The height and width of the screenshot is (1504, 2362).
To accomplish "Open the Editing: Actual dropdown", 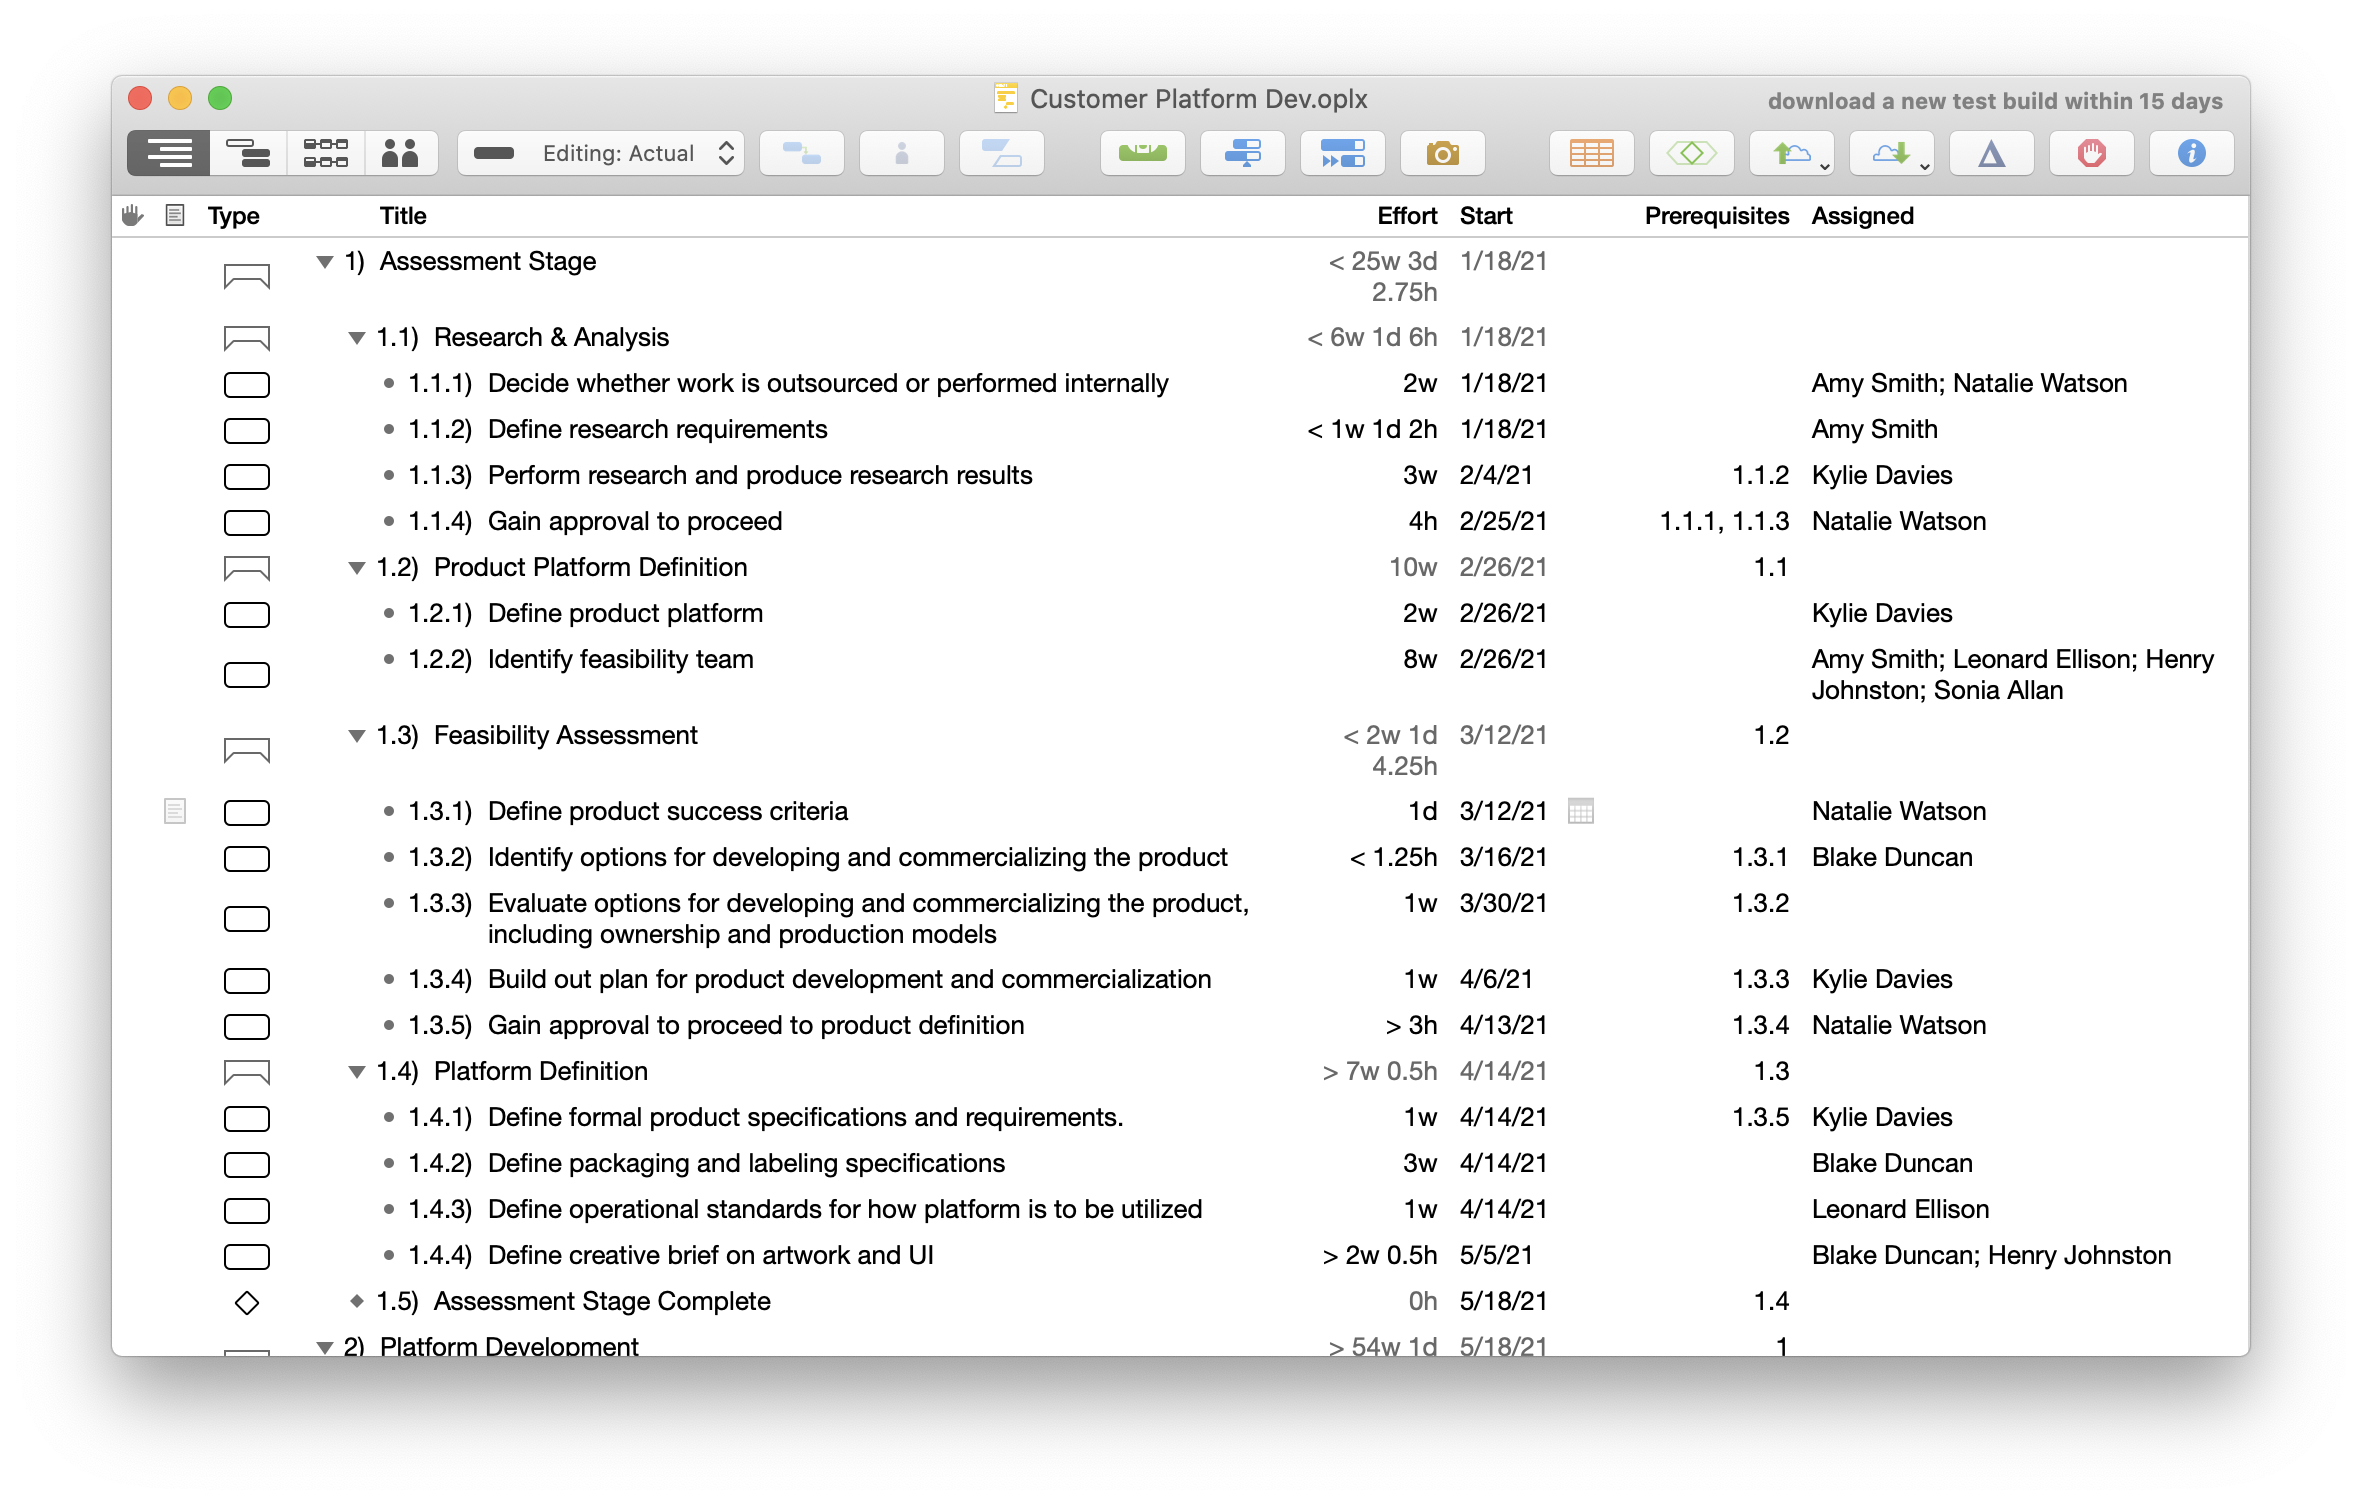I will 601,153.
